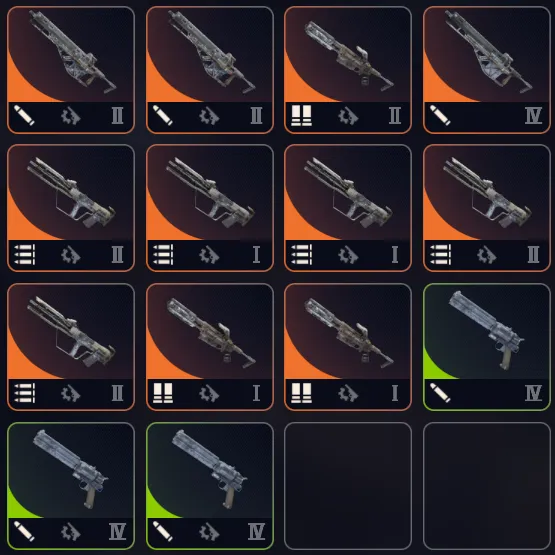Click the single bullet icon on the orange tier IV rifle
Screen dimensions: 555x555
440,115
